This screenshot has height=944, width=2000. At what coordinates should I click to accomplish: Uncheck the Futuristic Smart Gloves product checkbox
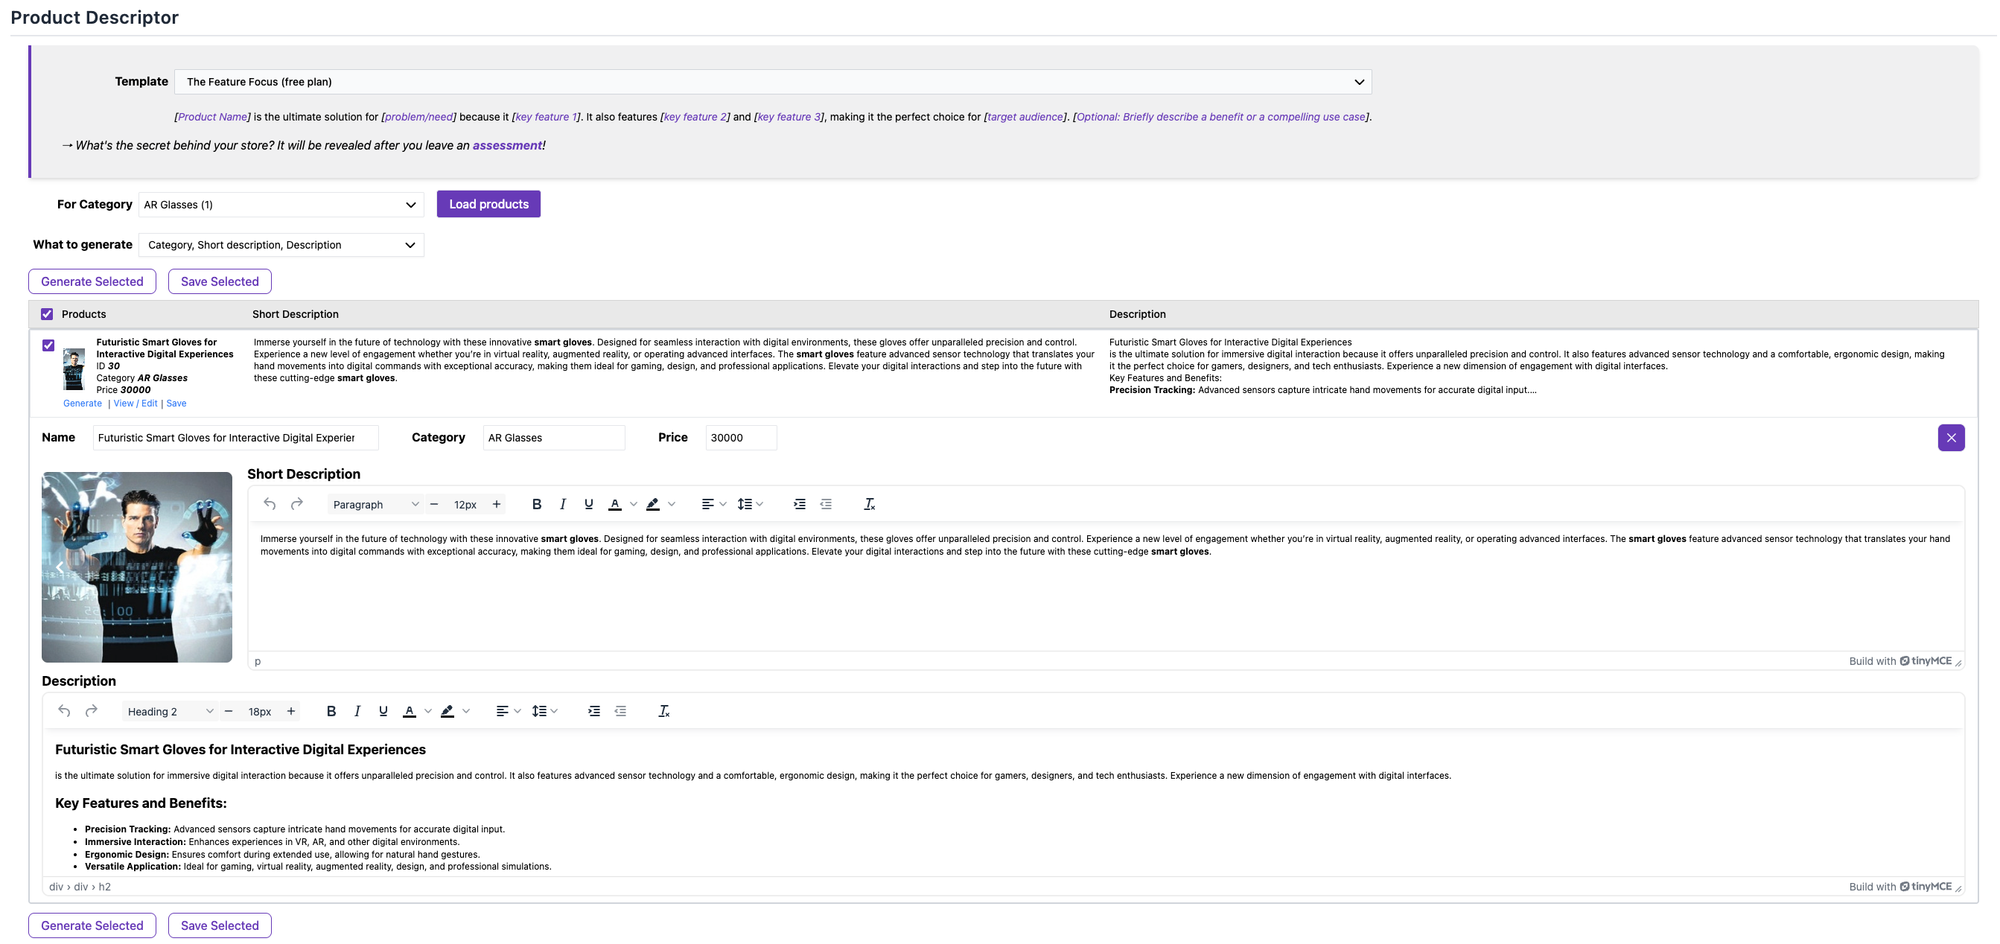(x=48, y=346)
